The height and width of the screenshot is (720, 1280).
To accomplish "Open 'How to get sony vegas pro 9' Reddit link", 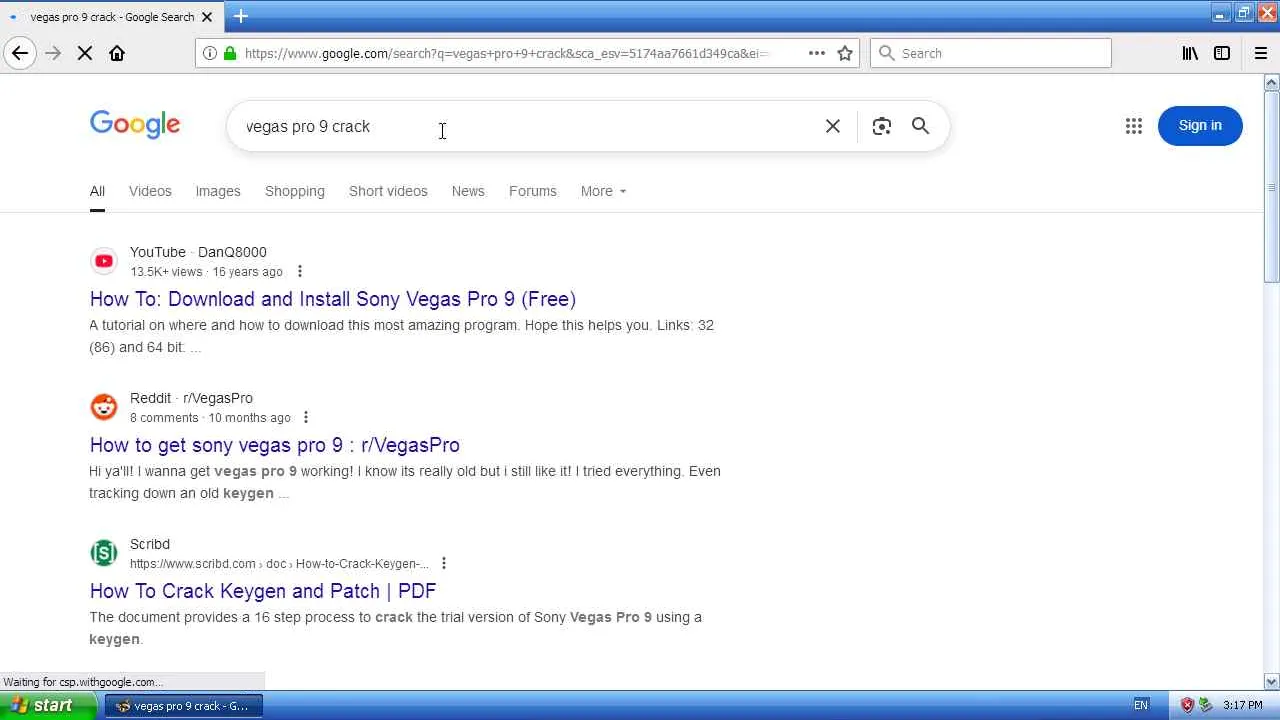I will (275, 445).
